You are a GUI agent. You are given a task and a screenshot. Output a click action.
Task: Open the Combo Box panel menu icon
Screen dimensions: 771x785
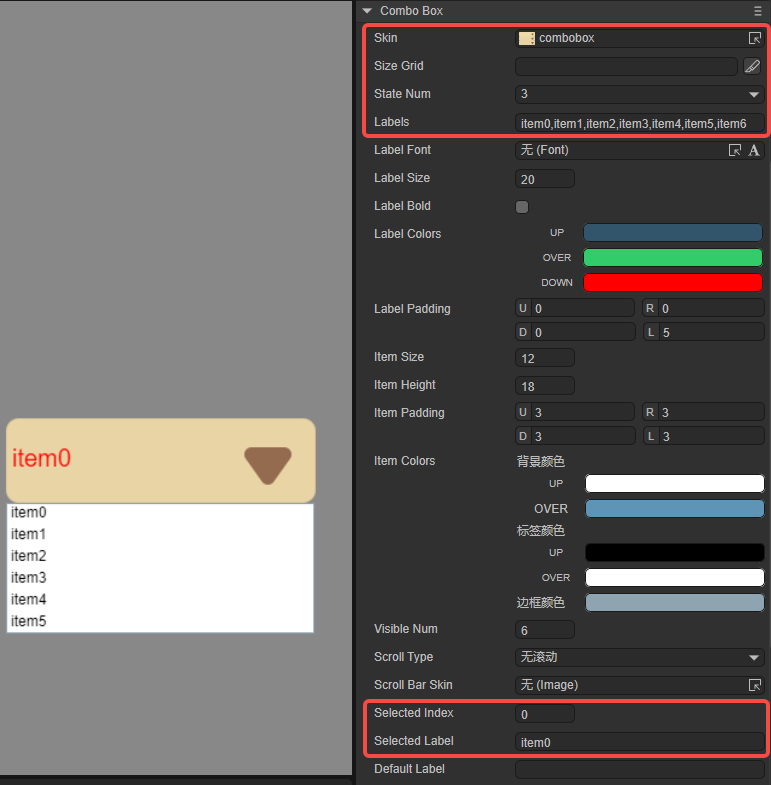point(758,11)
